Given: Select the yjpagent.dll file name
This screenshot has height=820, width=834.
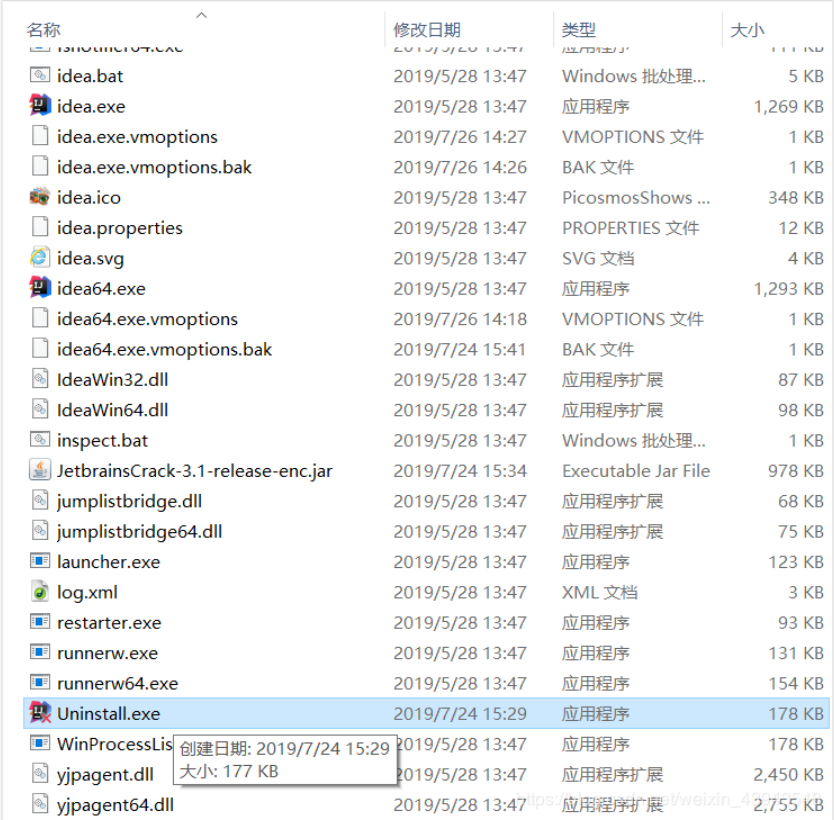Looking at the screenshot, I should 105,774.
